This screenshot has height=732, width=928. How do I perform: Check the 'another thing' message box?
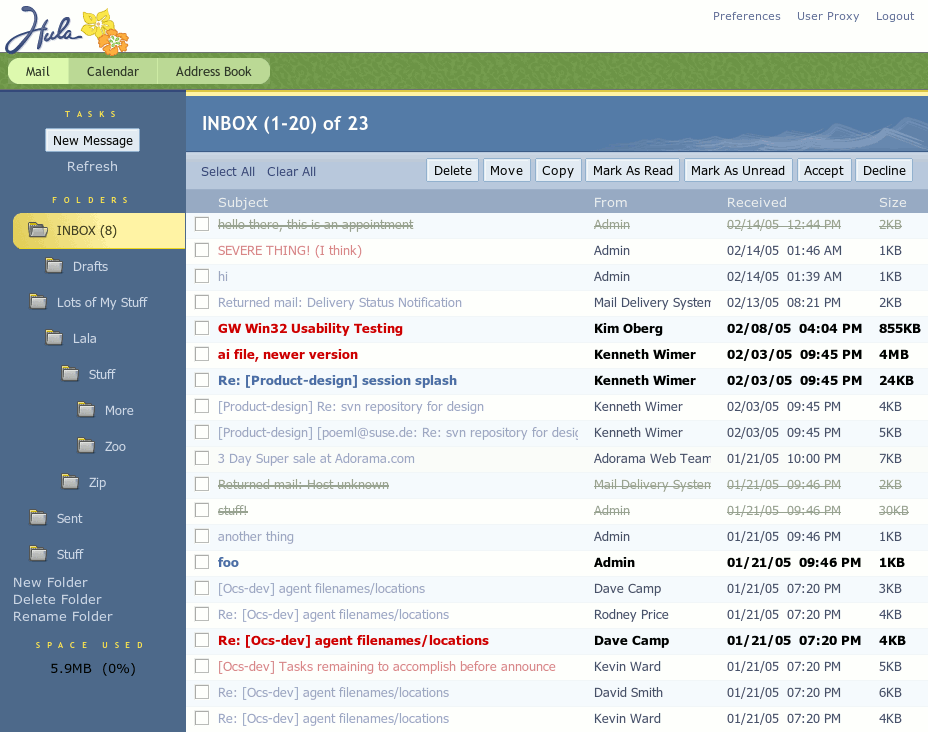tap(202, 536)
